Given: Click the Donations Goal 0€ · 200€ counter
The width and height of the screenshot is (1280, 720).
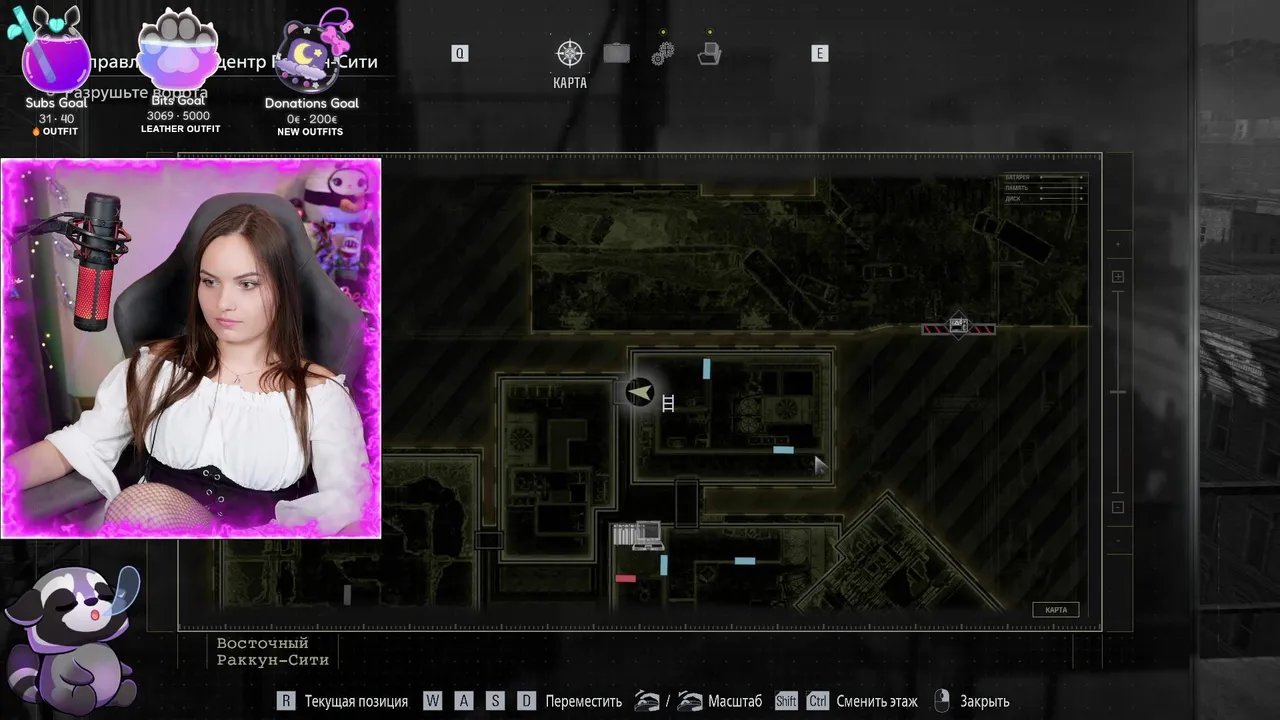Looking at the screenshot, I should (x=312, y=119).
